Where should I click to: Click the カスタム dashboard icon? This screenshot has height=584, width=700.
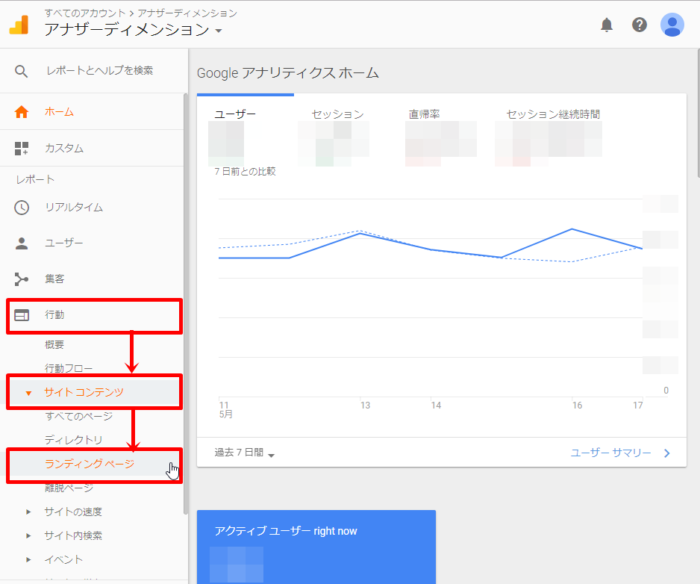(21, 148)
